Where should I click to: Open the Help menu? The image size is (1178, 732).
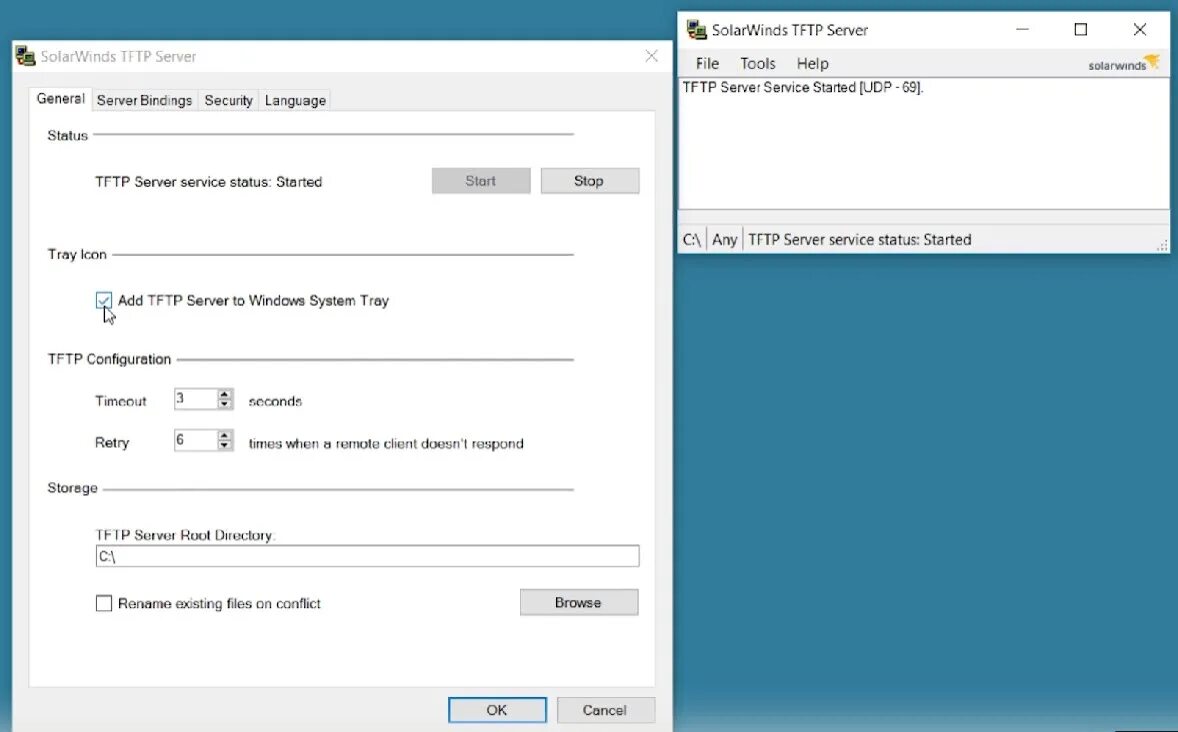pos(812,64)
